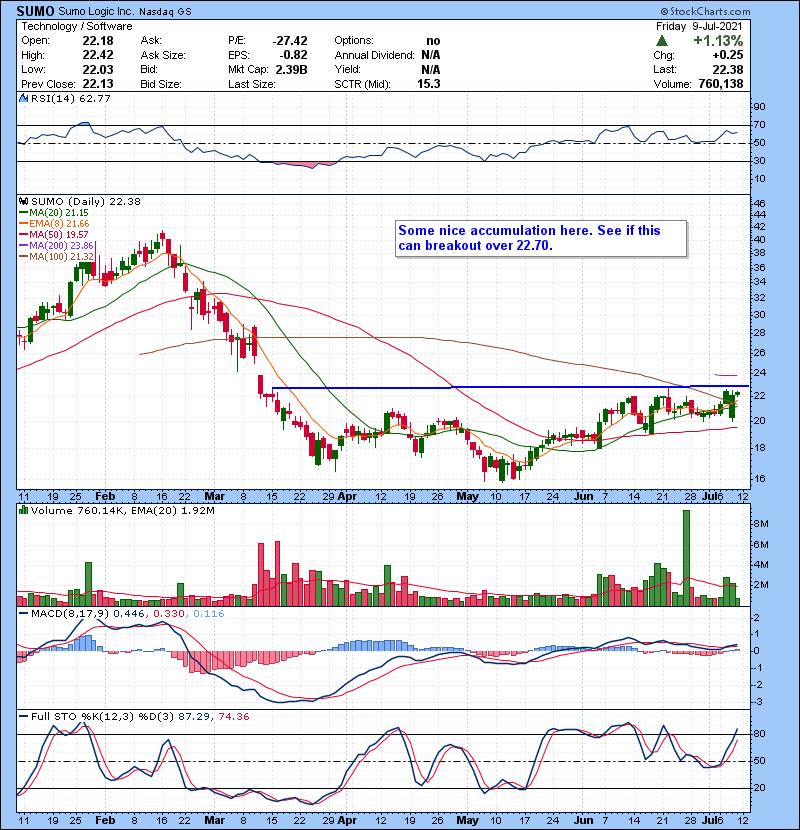Viewport: 800px width, 830px height.
Task: Click the P/E value -27.42
Action: pos(290,41)
